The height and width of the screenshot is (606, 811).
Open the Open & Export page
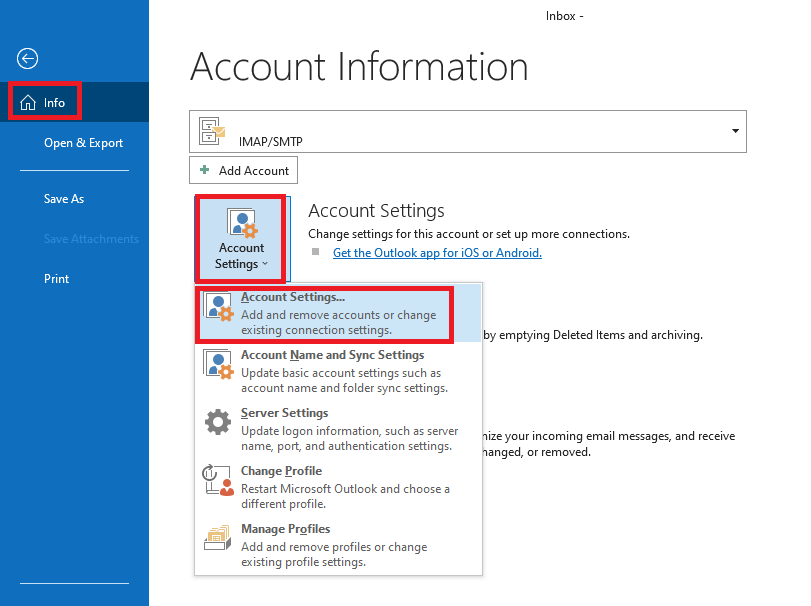coord(83,143)
